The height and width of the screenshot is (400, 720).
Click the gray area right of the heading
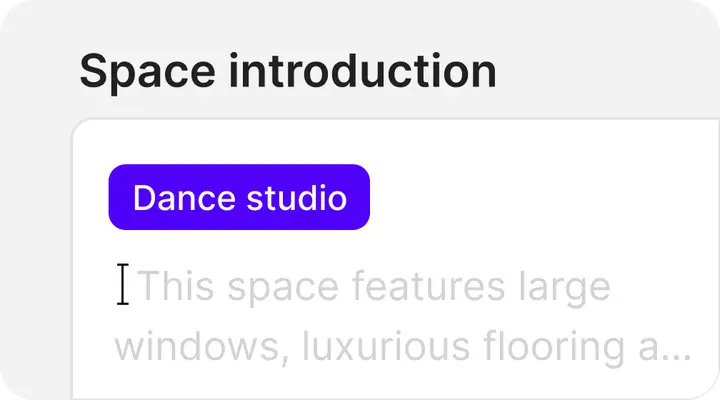click(x=610, y=72)
